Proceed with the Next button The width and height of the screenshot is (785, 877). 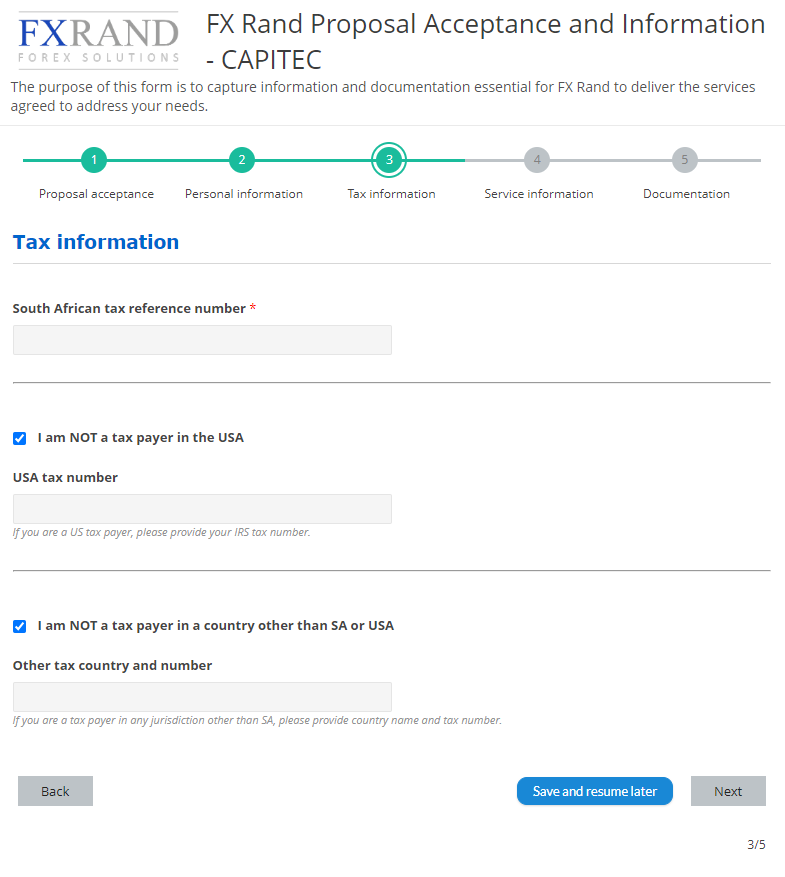pyautogui.click(x=728, y=791)
